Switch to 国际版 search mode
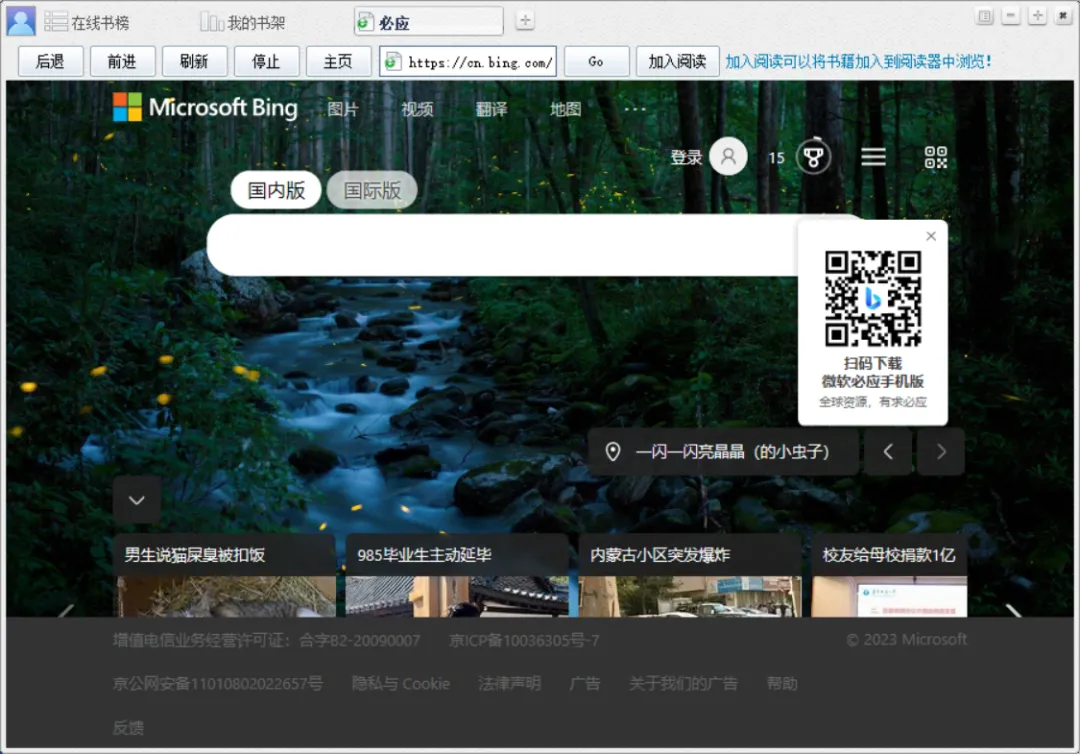Screen dimensions: 1080x754 click(372, 190)
